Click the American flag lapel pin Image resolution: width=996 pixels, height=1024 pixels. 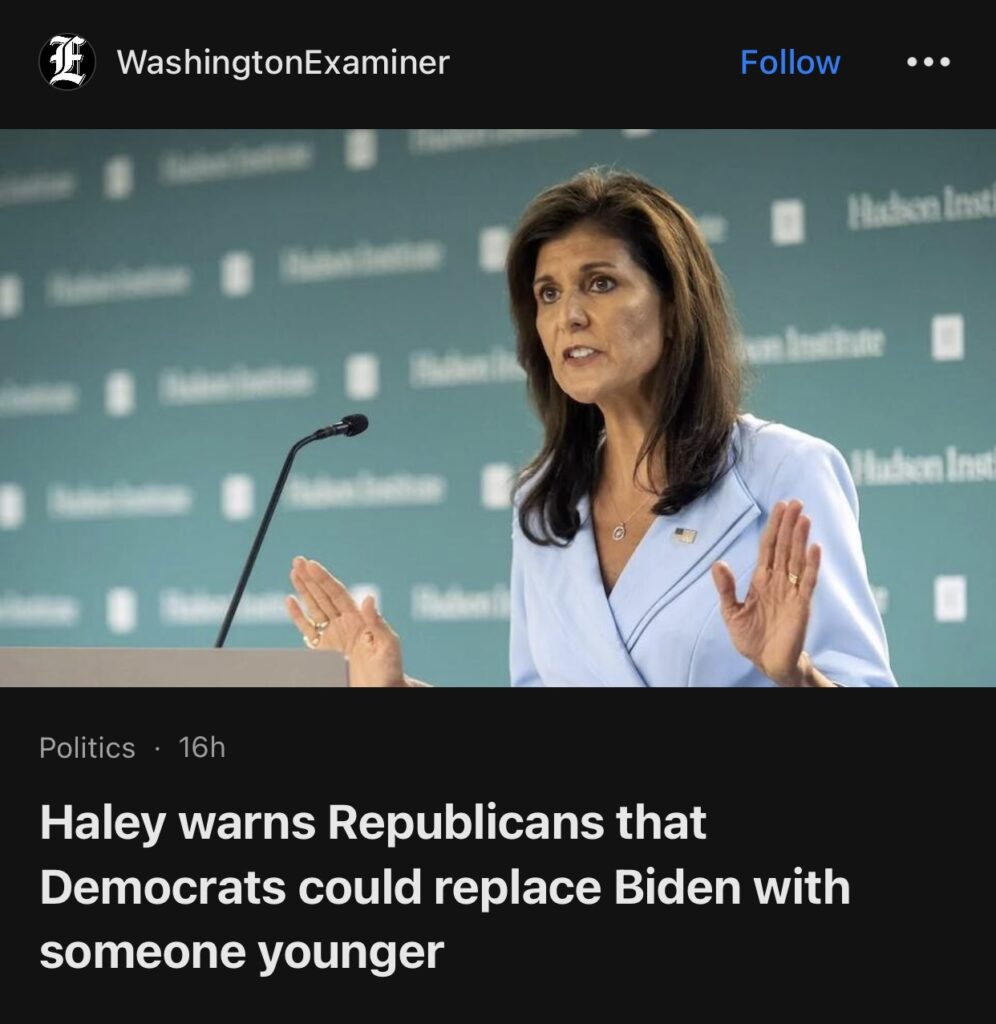(684, 536)
